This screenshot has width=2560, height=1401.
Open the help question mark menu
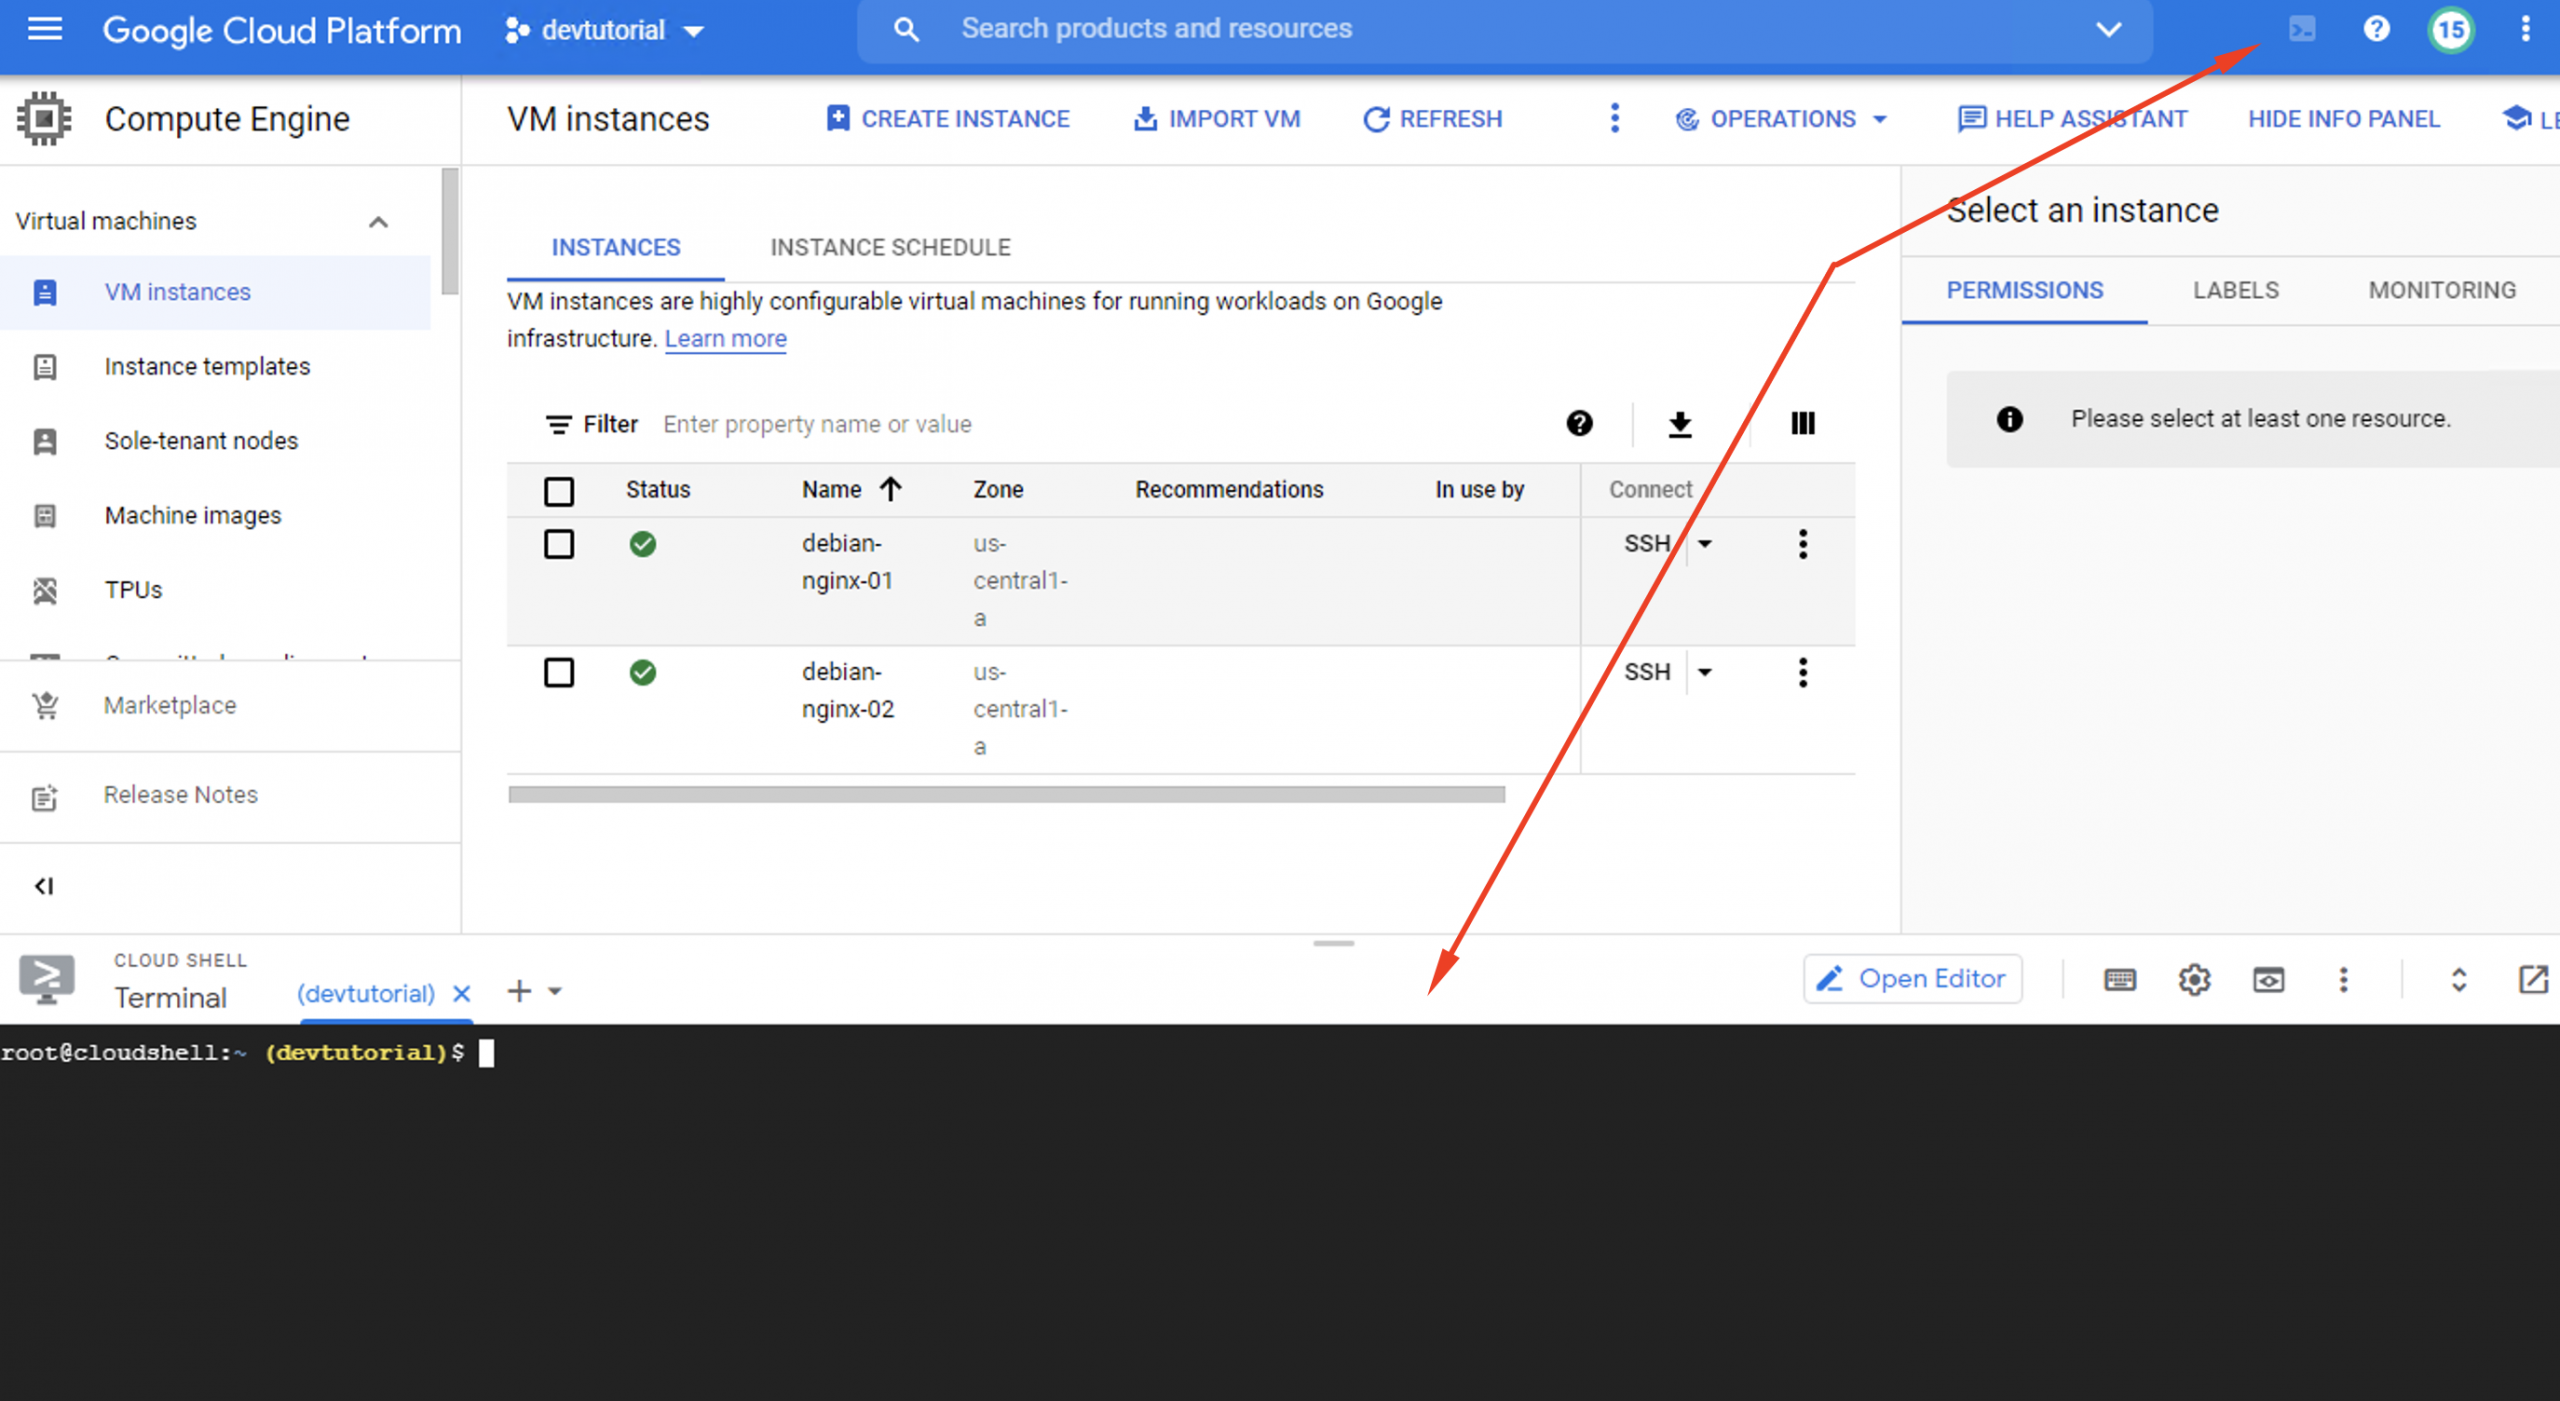coord(2376,29)
